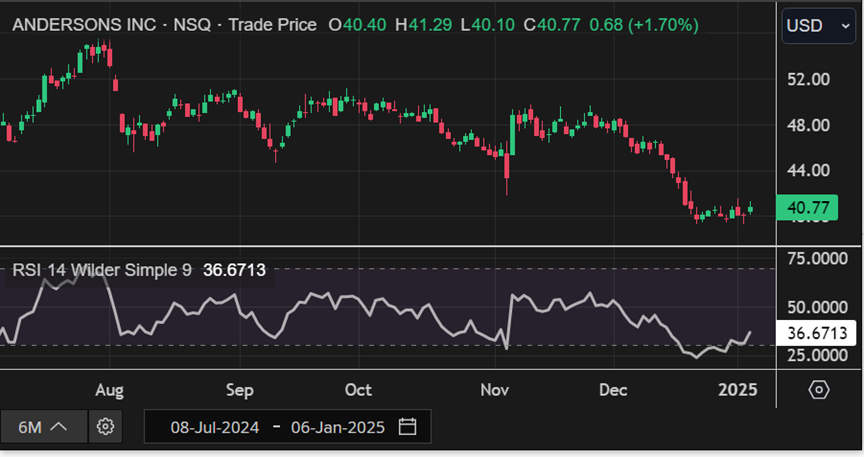Click the 75.0000 RSI axis label
Screen dimensions: 864x457
pyautogui.click(x=817, y=259)
